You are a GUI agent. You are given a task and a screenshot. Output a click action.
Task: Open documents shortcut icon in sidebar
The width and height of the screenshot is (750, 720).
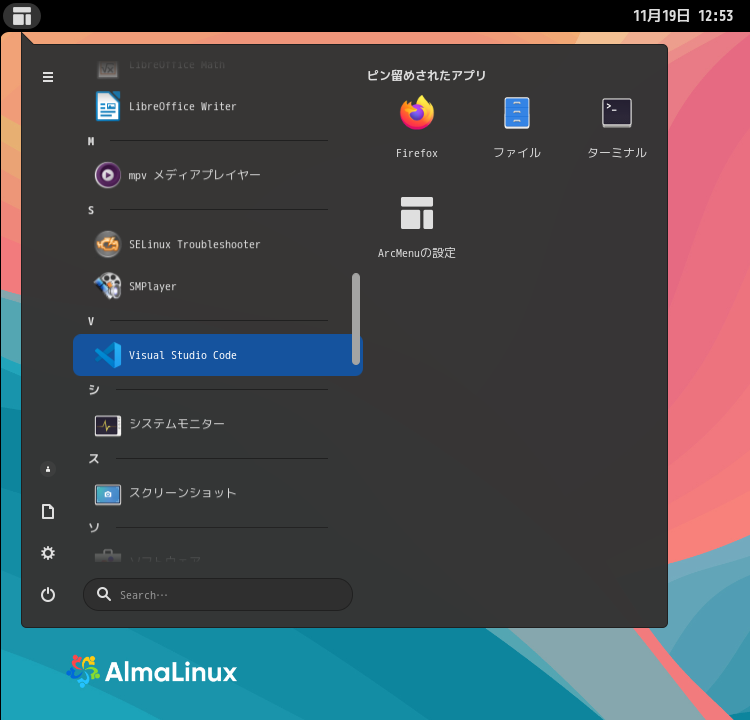48,511
